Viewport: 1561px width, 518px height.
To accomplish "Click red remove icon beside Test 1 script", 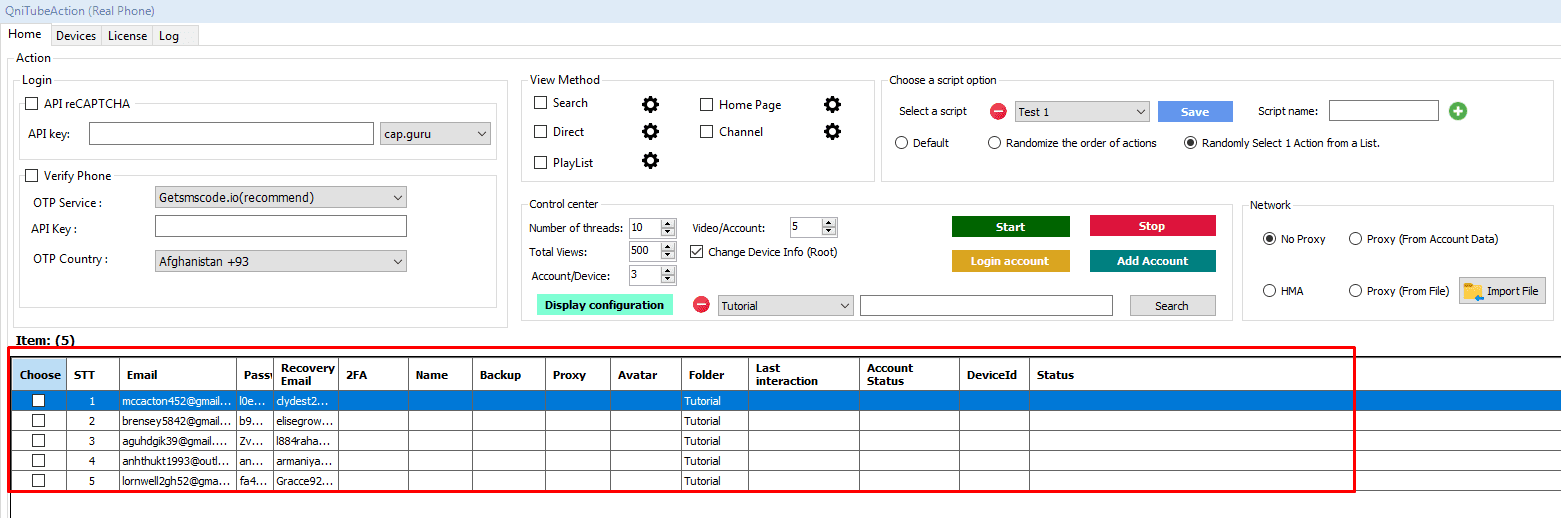I will click(x=998, y=112).
